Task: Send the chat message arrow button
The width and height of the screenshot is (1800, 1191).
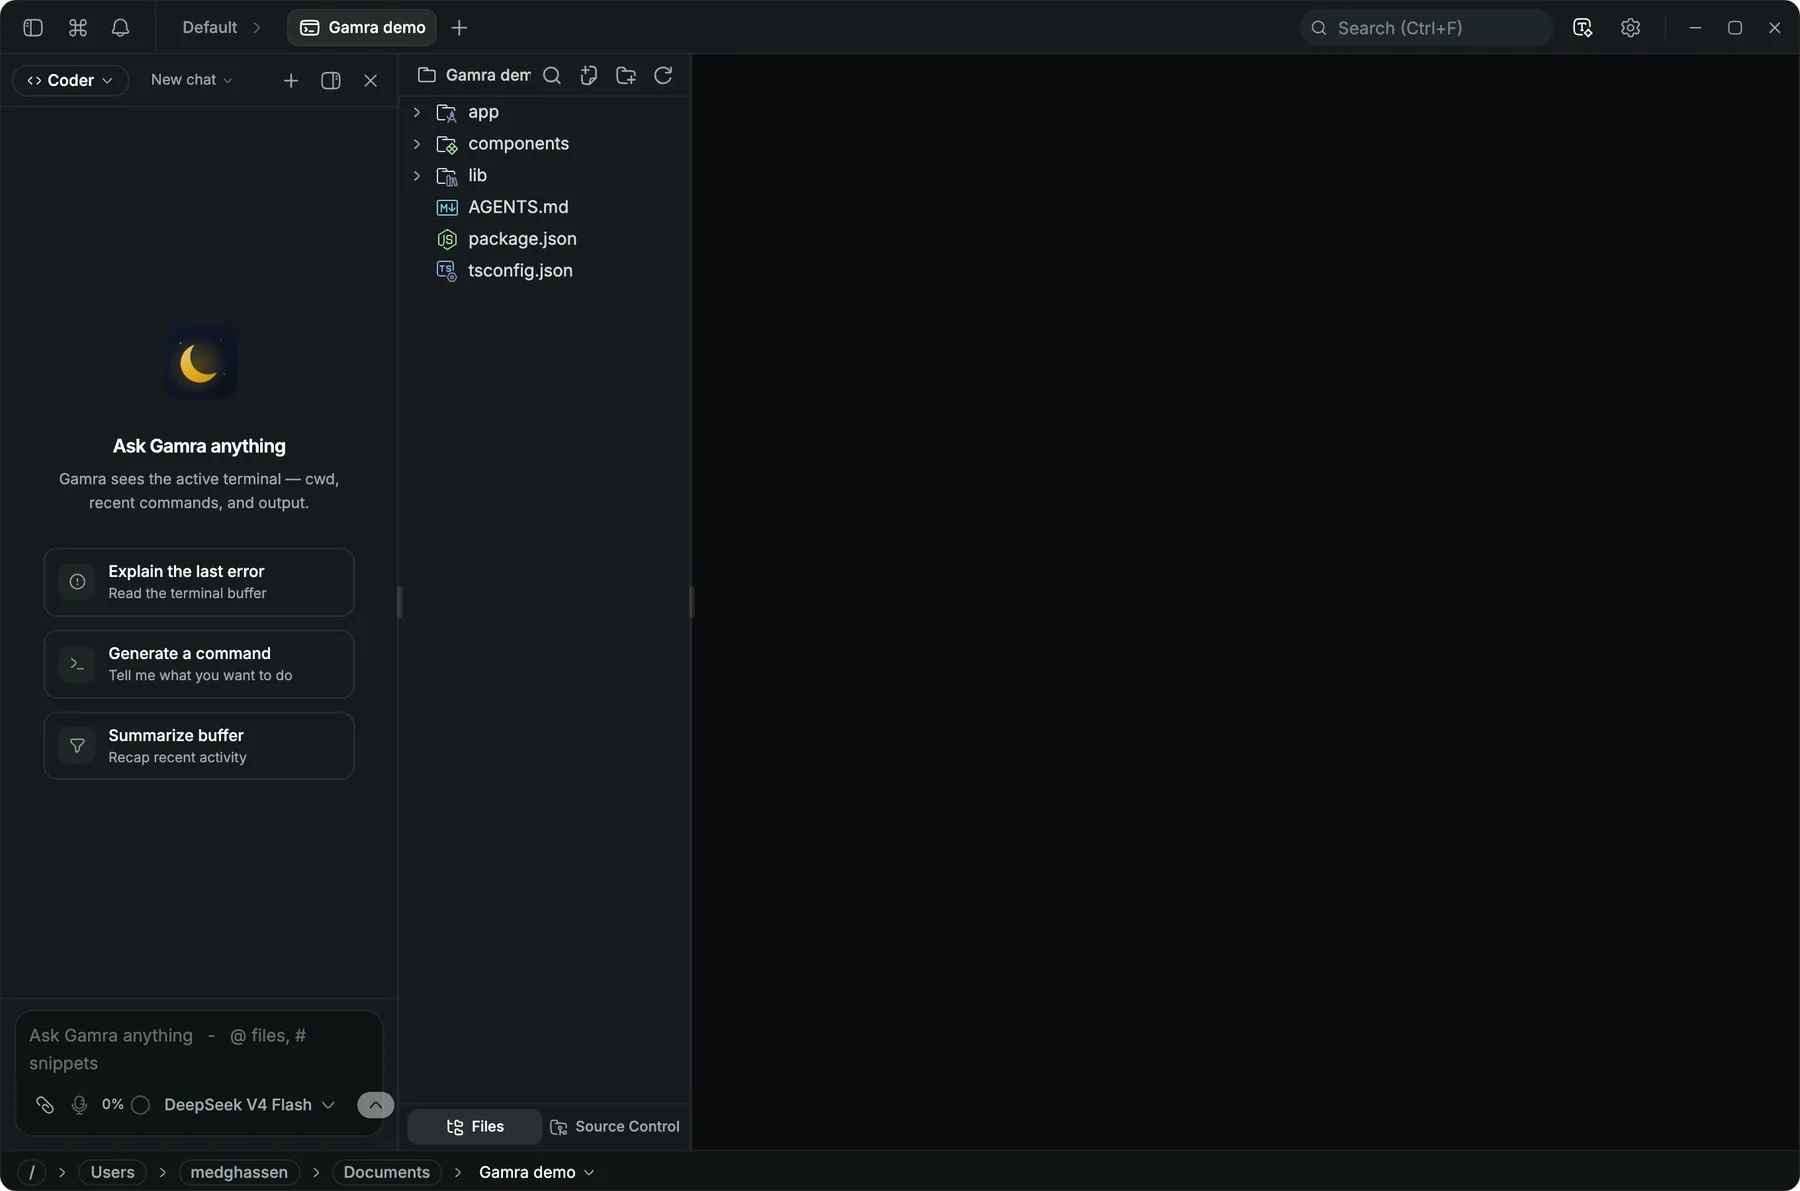Action: tap(375, 1105)
